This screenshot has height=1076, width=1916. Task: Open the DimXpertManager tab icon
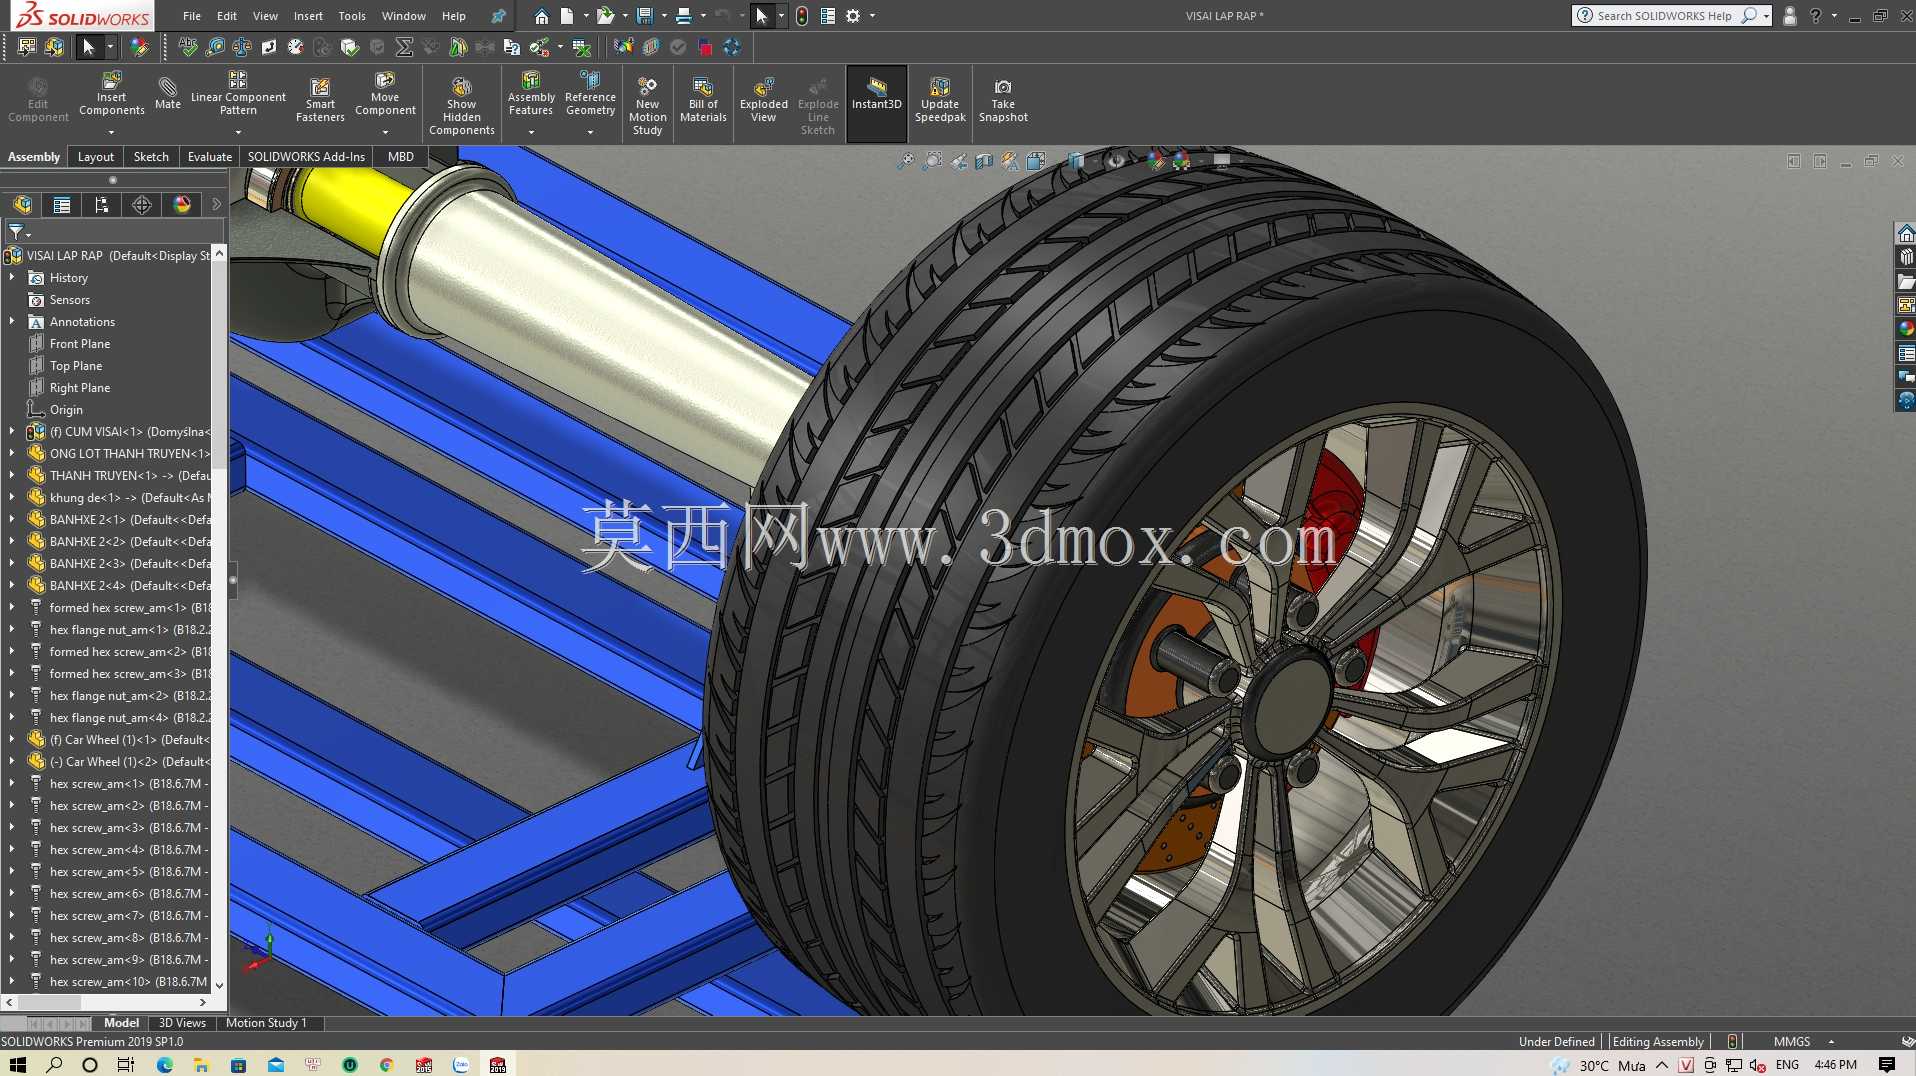pos(142,205)
